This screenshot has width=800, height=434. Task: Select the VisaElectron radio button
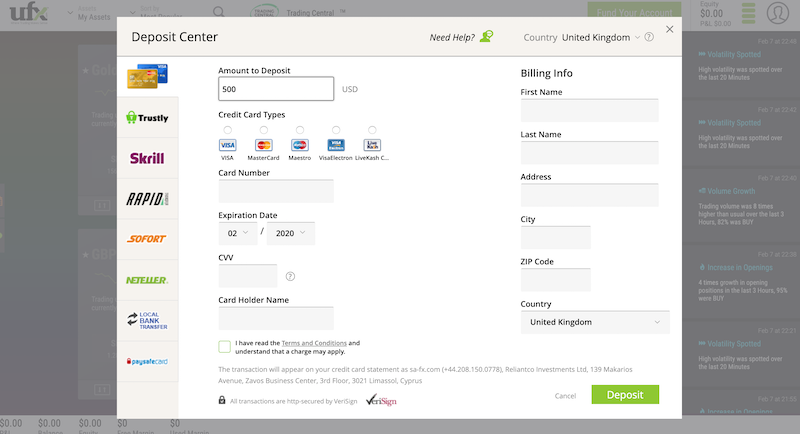point(336,130)
